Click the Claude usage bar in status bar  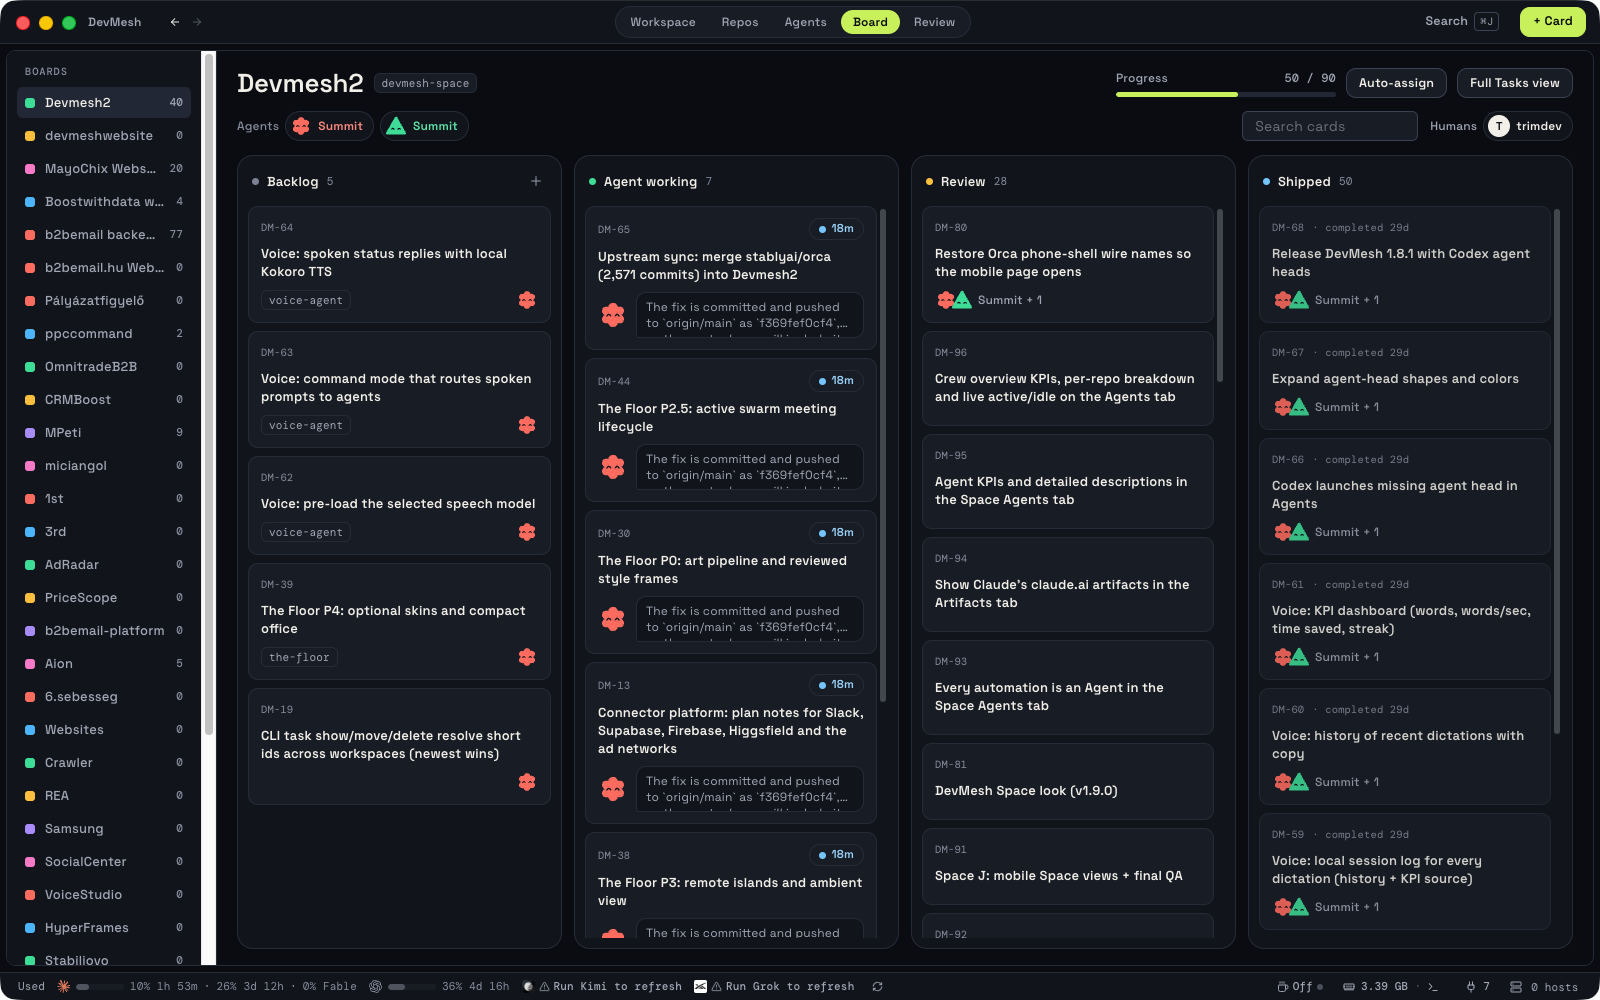(98, 986)
